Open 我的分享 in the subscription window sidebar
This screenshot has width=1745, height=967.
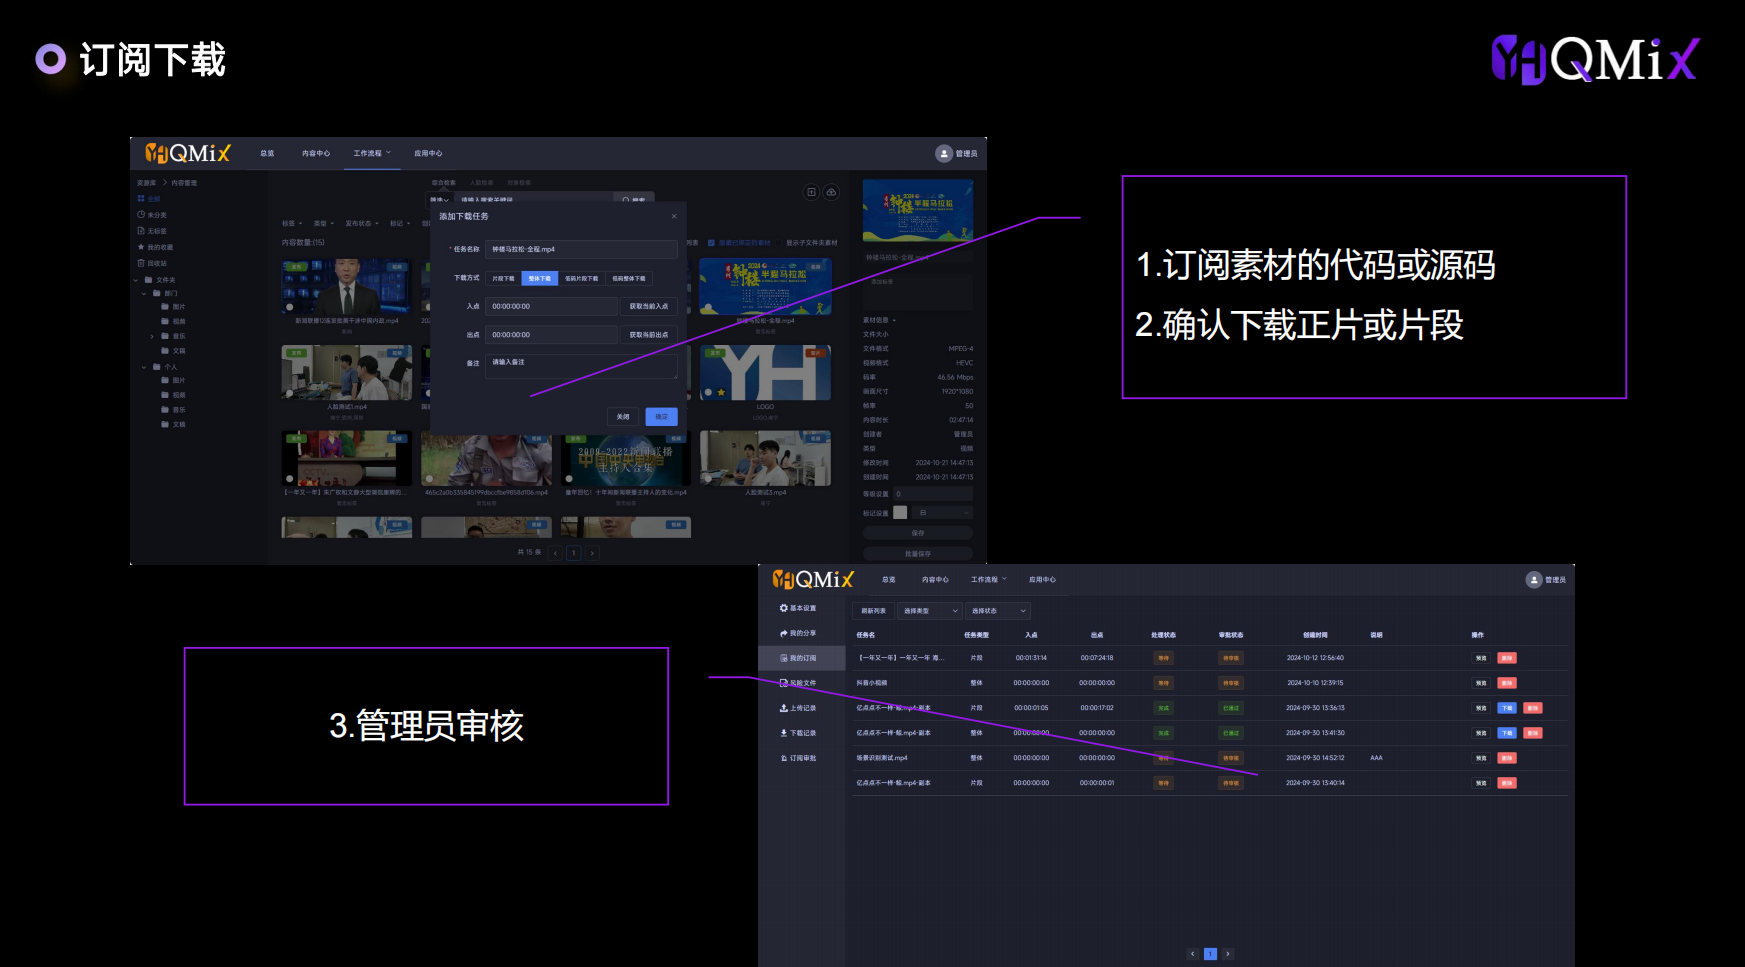798,633
